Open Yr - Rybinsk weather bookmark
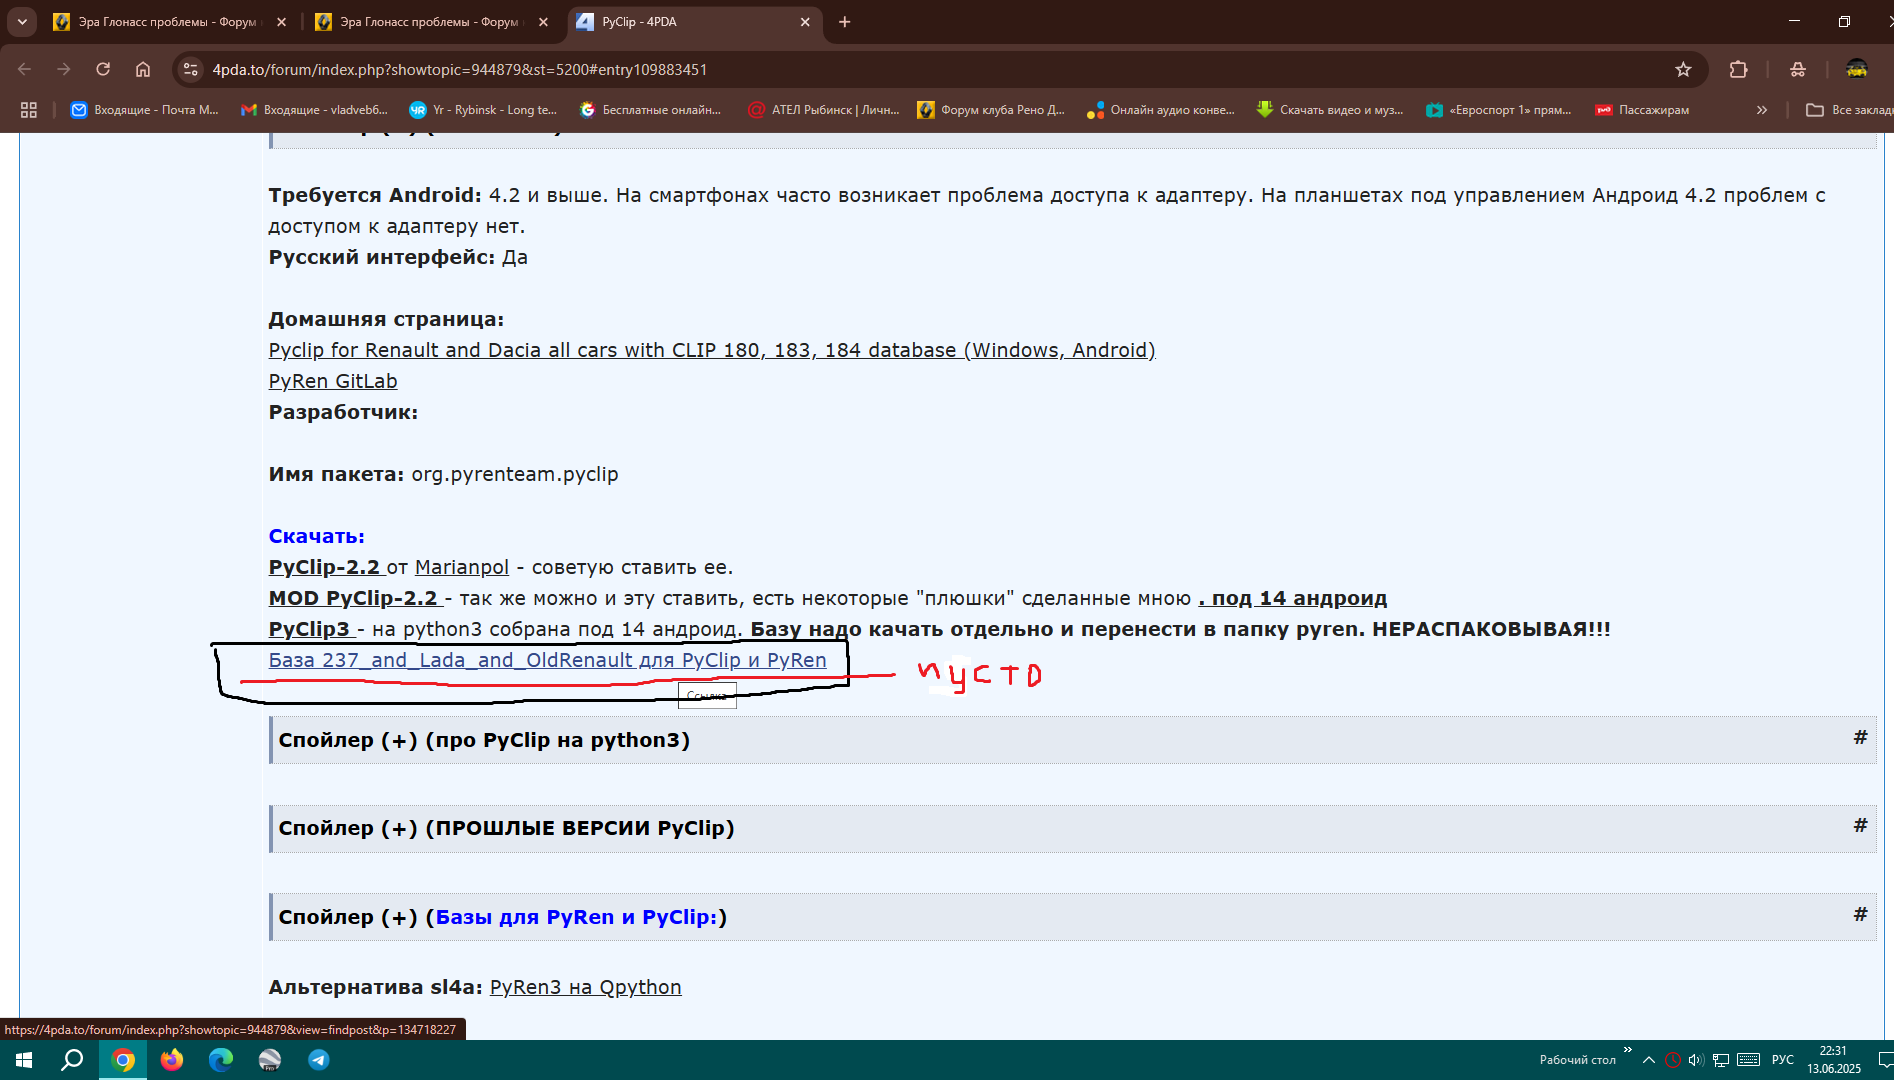The image size is (1894, 1080). (x=484, y=110)
